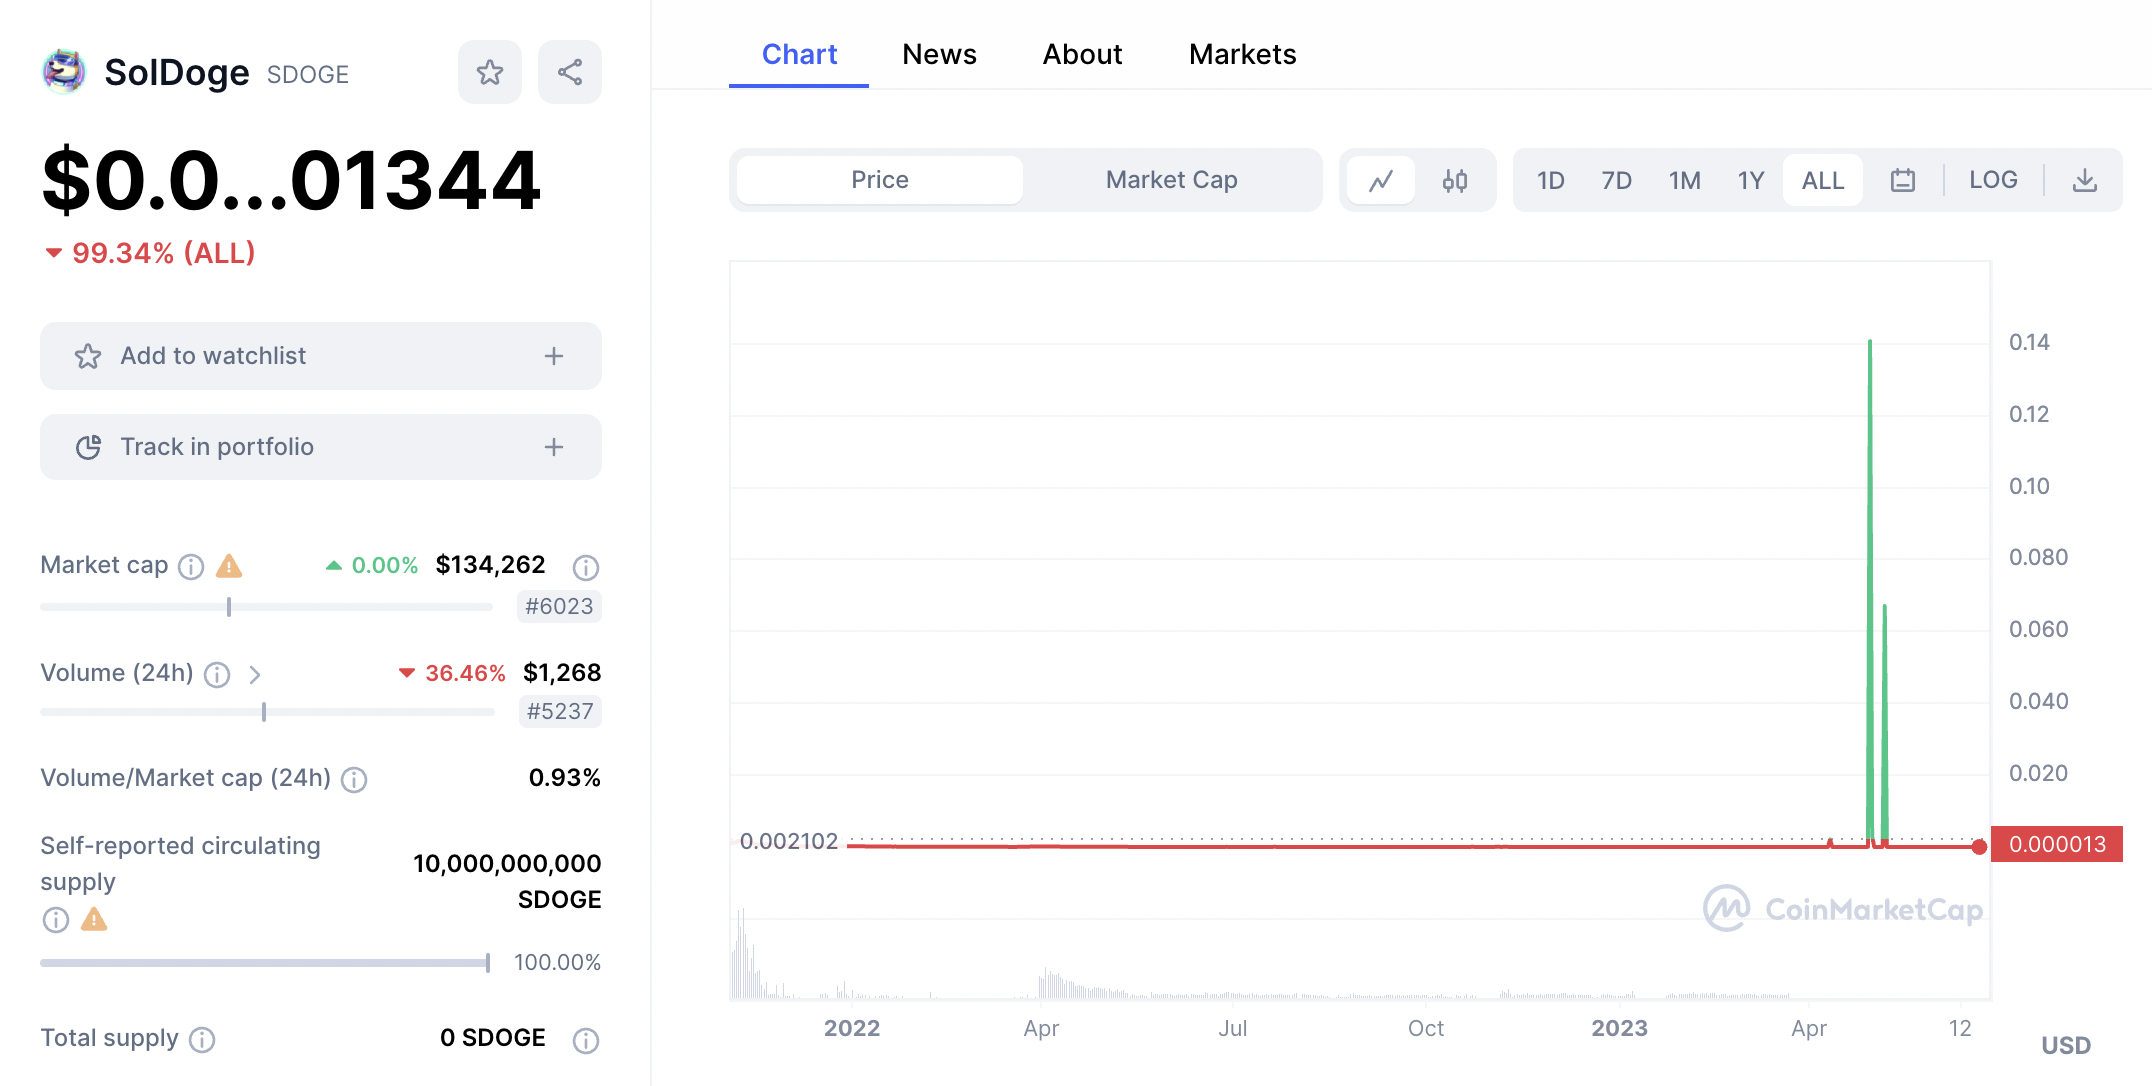Screen dimensions: 2152x1086
Task: Toggle LOG scale on chart
Action: tap(1993, 180)
